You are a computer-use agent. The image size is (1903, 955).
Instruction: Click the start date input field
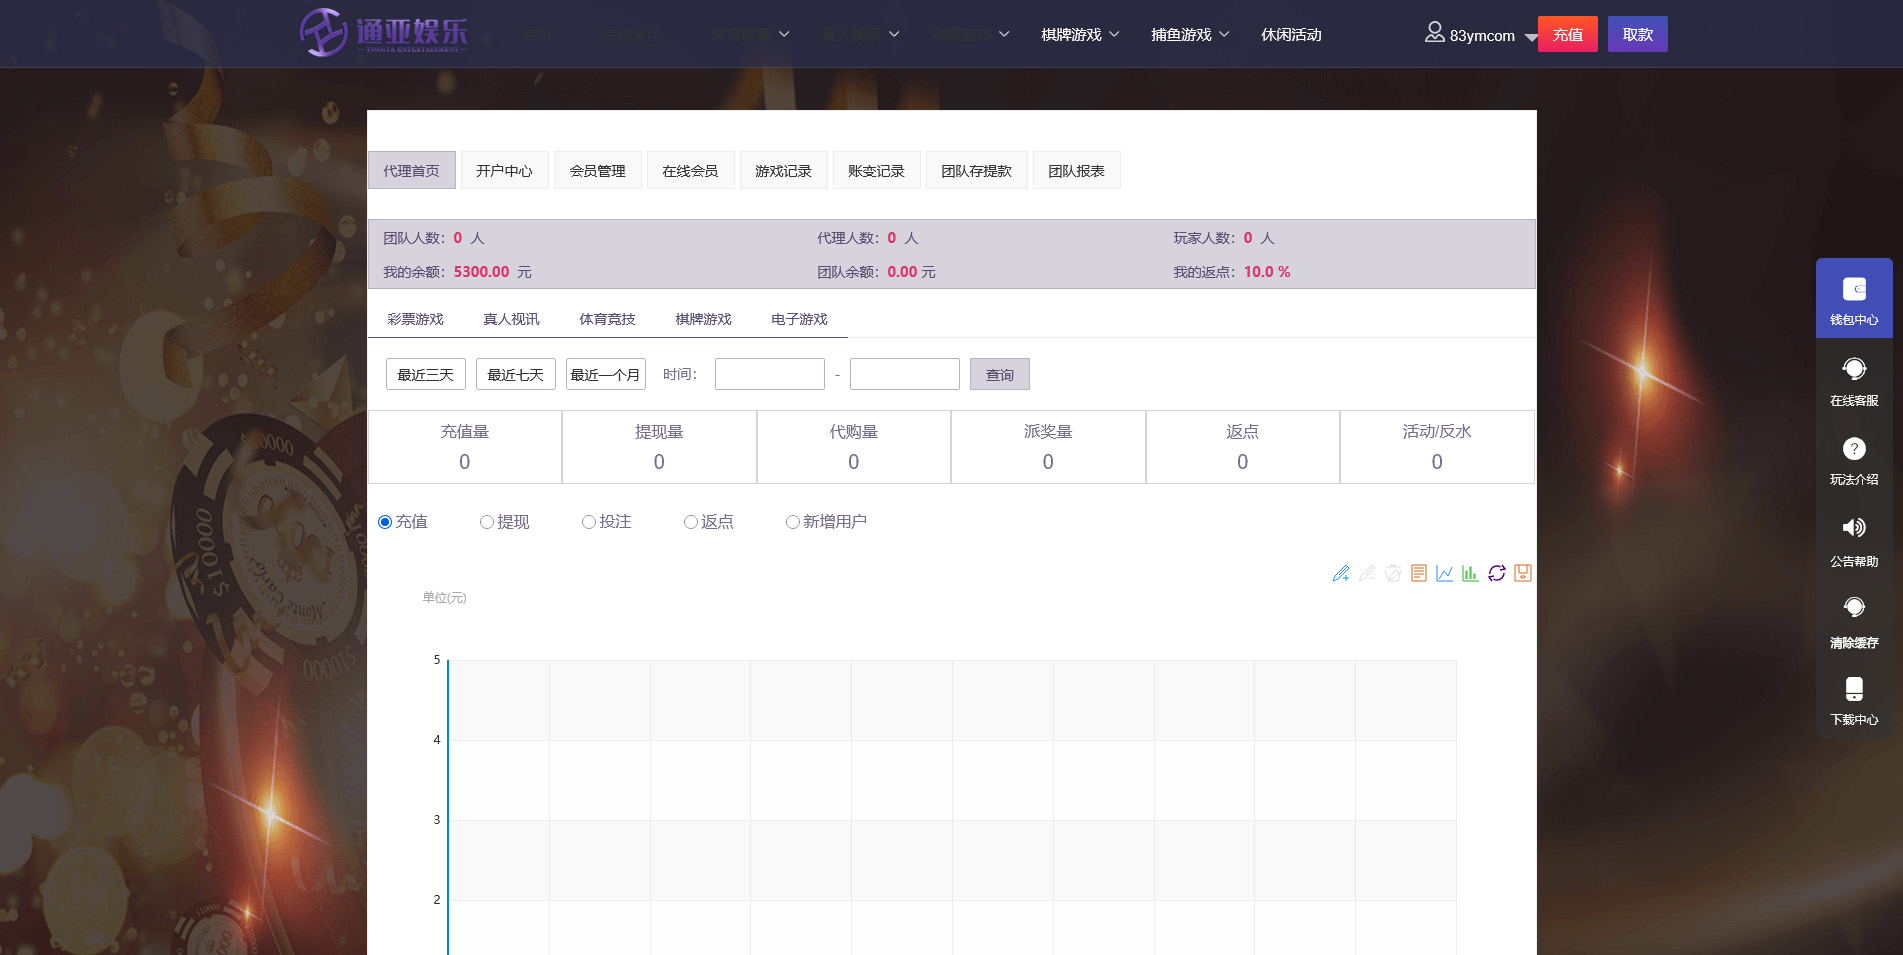pyautogui.click(x=769, y=374)
